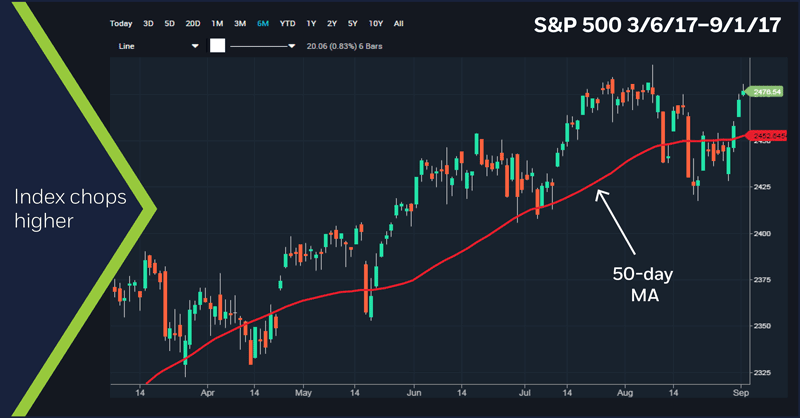Select the 1Y time range
800x418 pixels.
[x=311, y=22]
